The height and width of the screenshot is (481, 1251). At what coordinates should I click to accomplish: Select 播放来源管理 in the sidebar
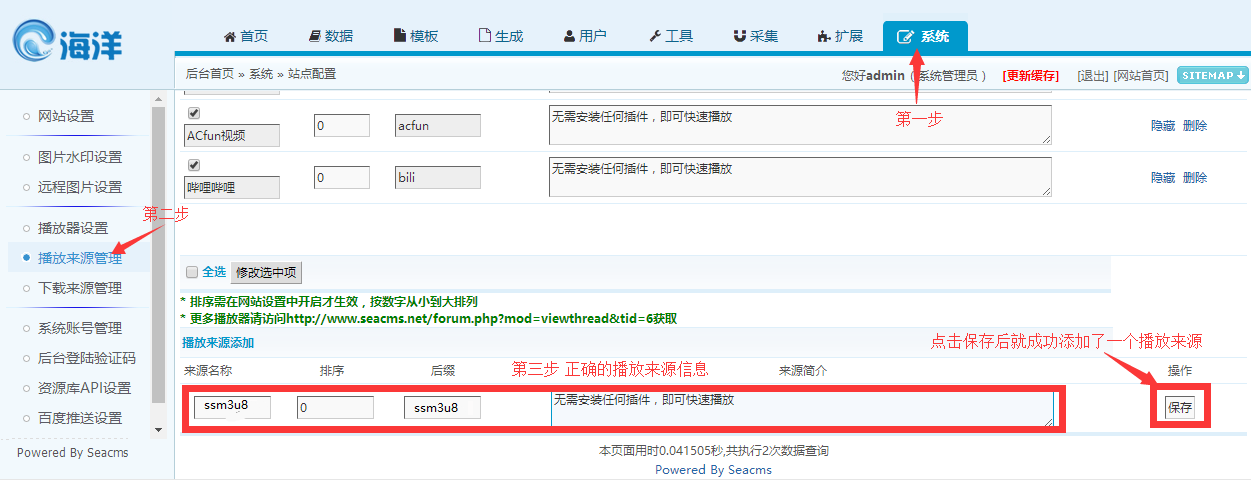click(x=80, y=258)
